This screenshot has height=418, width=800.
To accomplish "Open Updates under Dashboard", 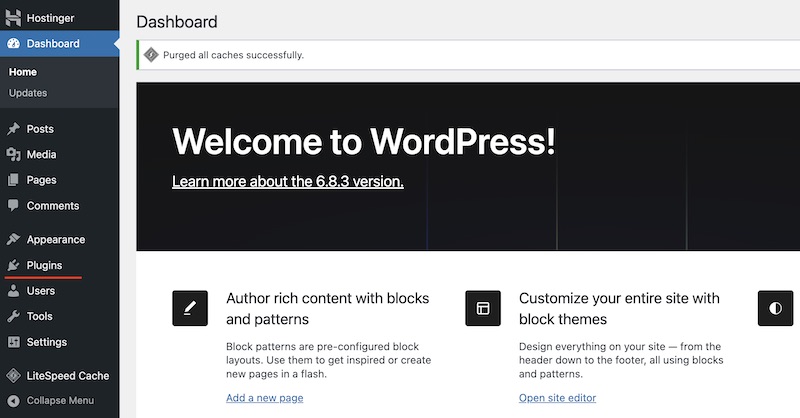I will coord(28,93).
